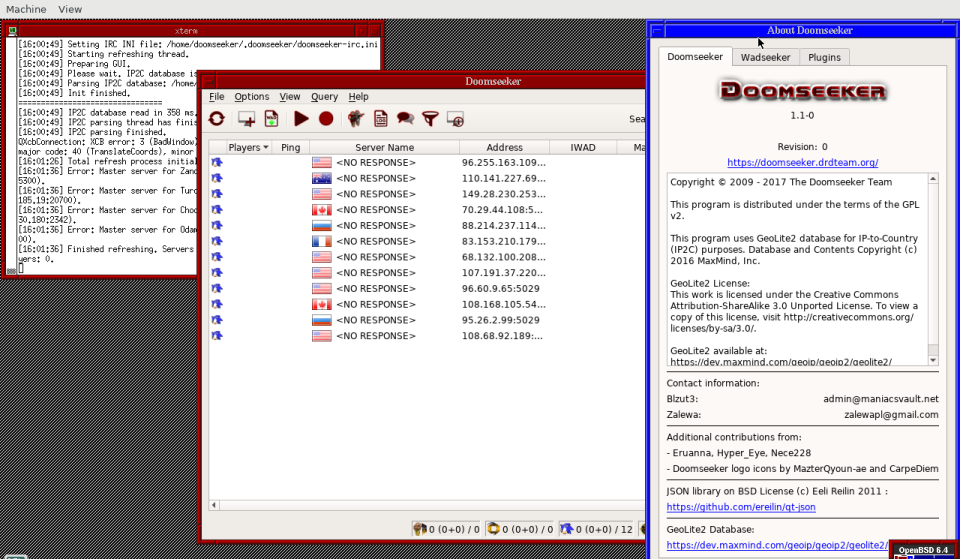Screen dimensions: 960x559
Task: Select the server row with address 96.60.9.65:5029
Action: pos(500,288)
